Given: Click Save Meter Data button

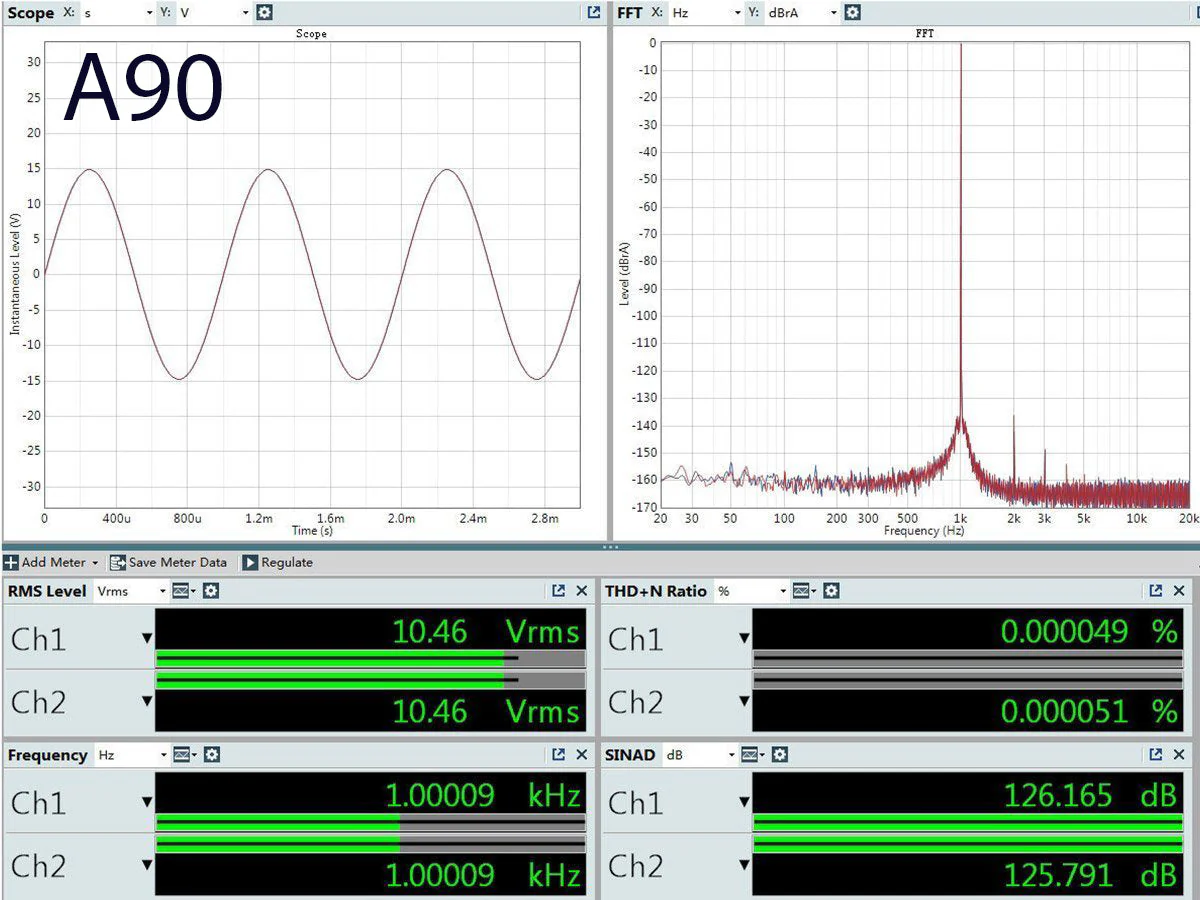Looking at the screenshot, I should pyautogui.click(x=168, y=563).
